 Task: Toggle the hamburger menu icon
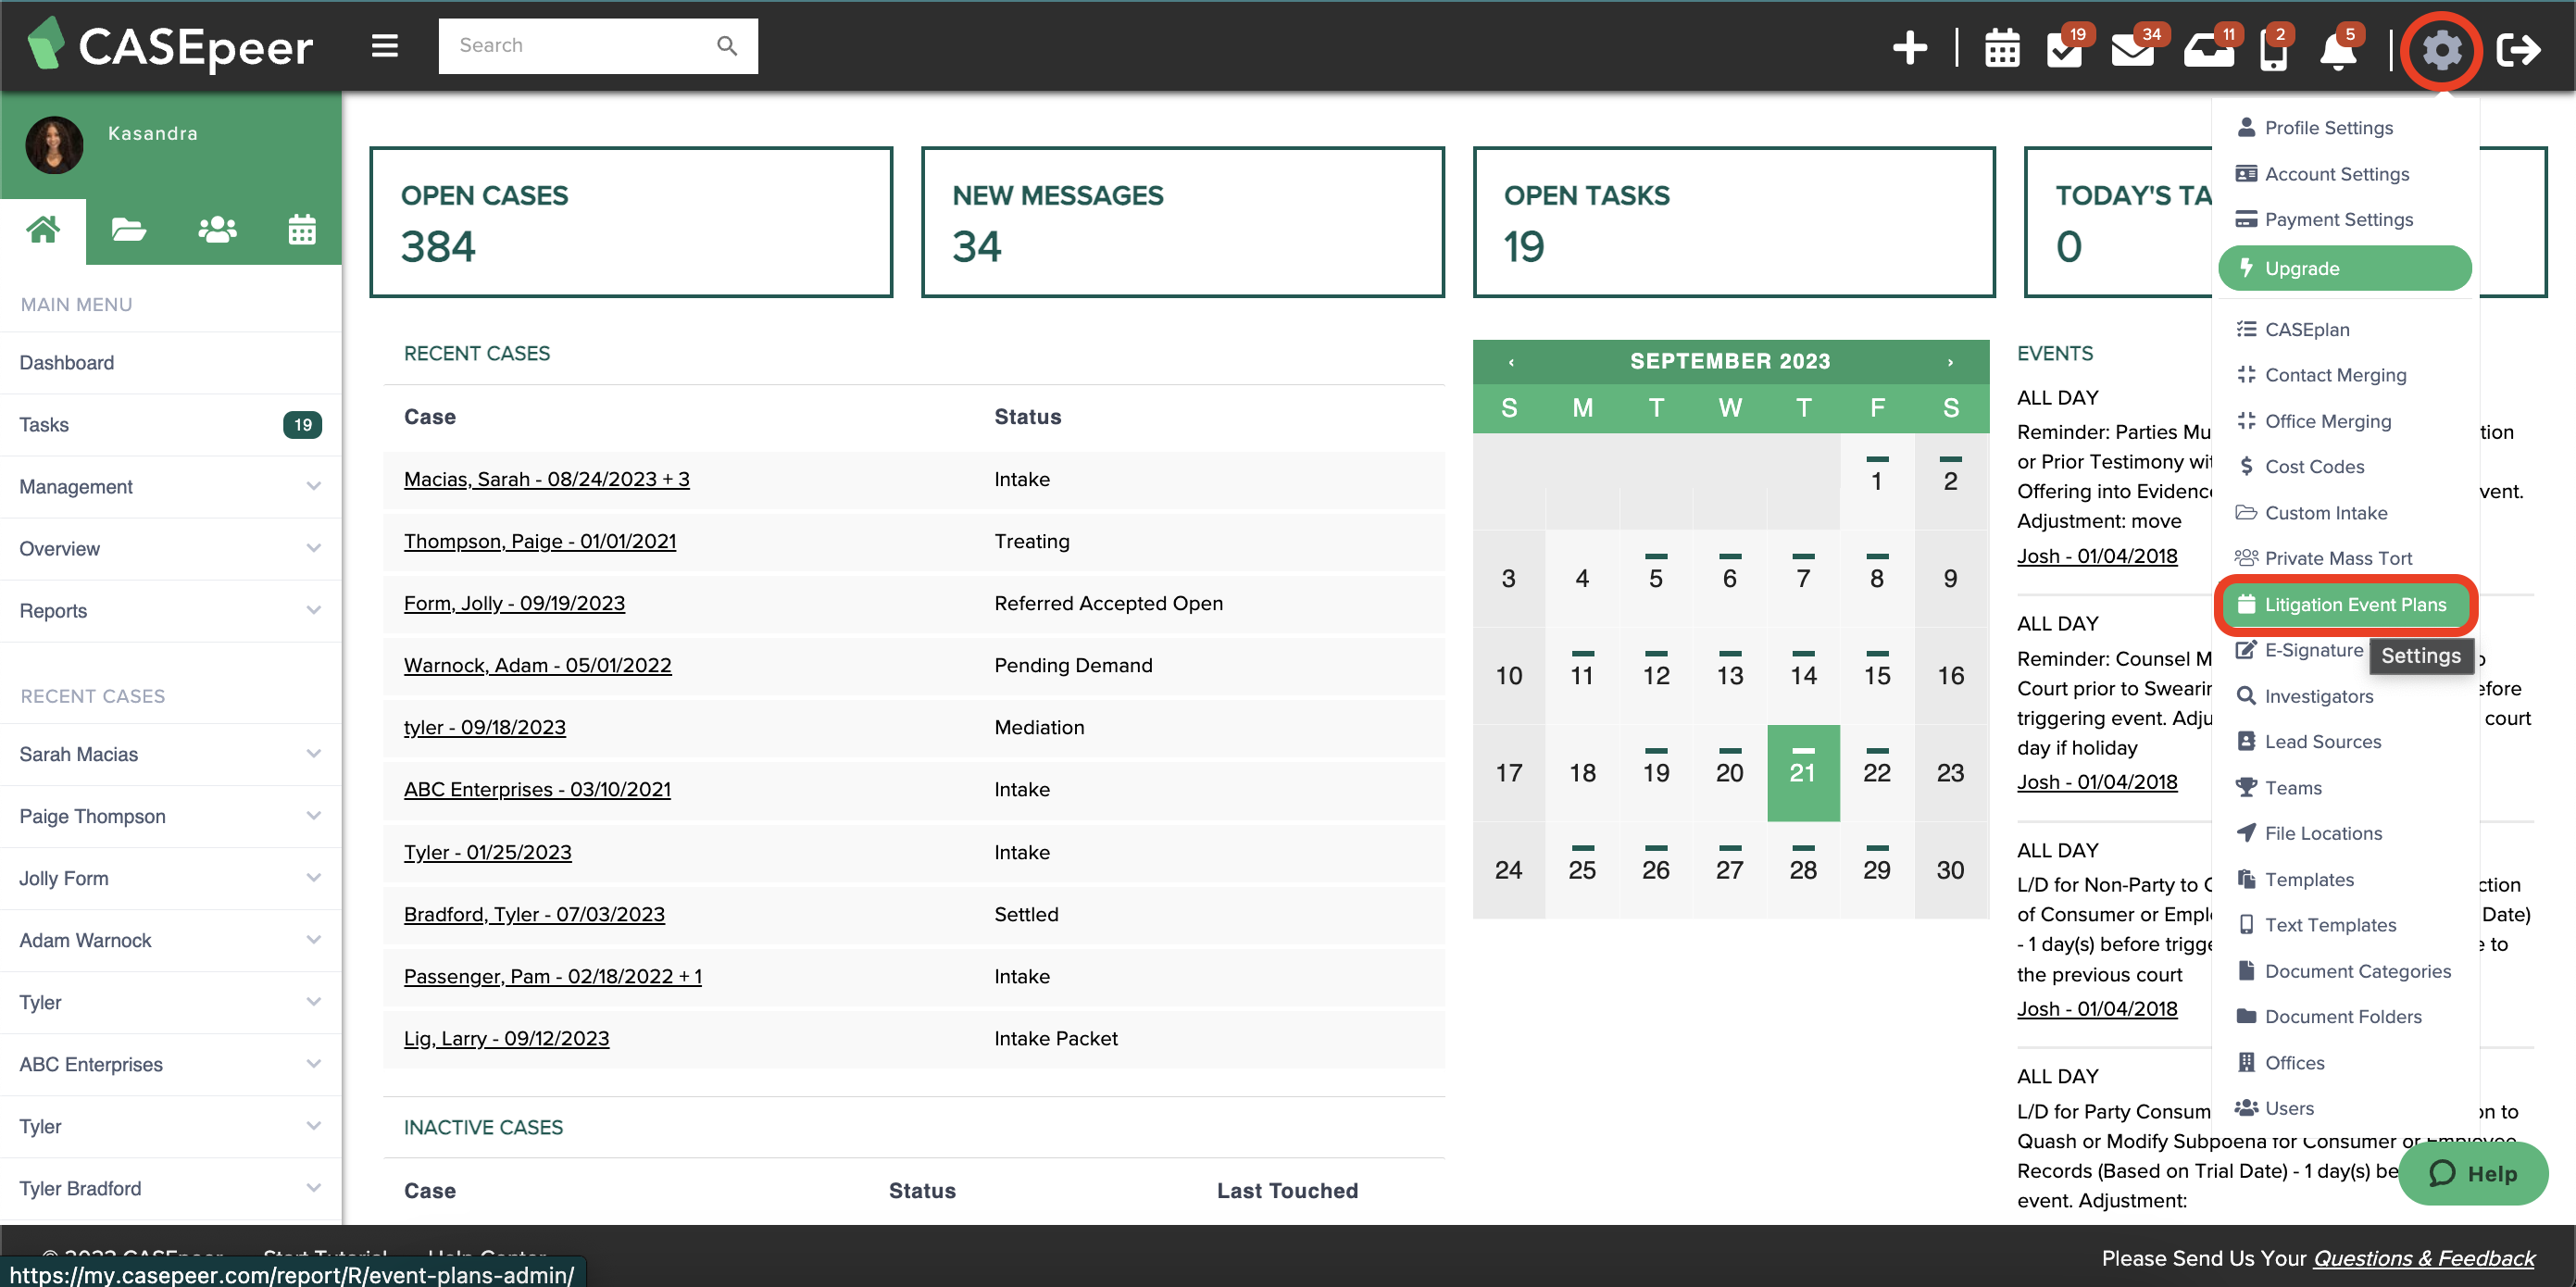point(385,46)
